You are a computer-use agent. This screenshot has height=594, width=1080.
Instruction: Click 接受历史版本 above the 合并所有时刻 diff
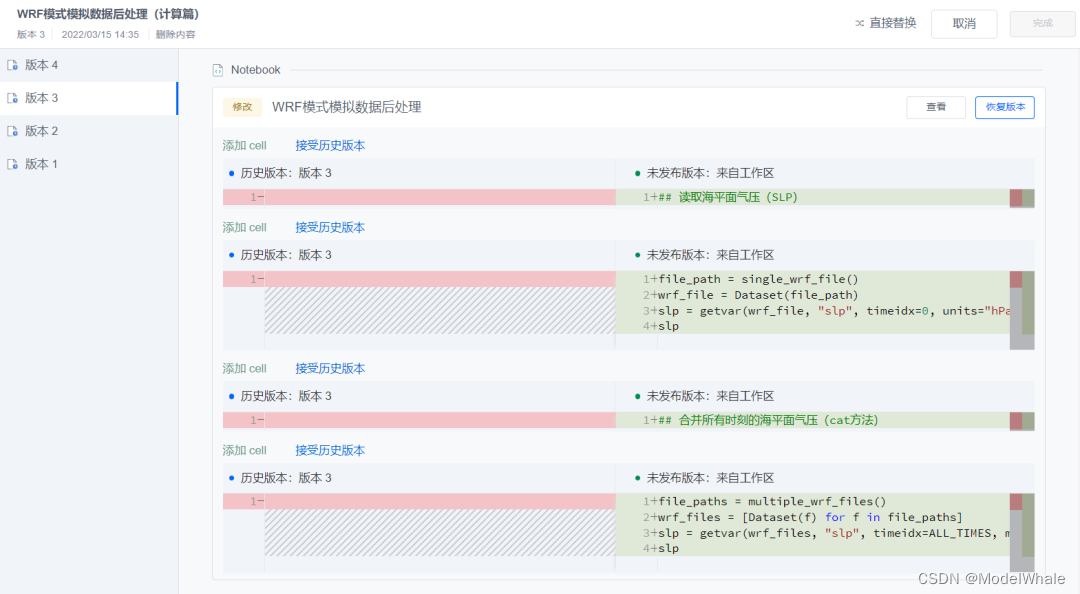tap(330, 369)
